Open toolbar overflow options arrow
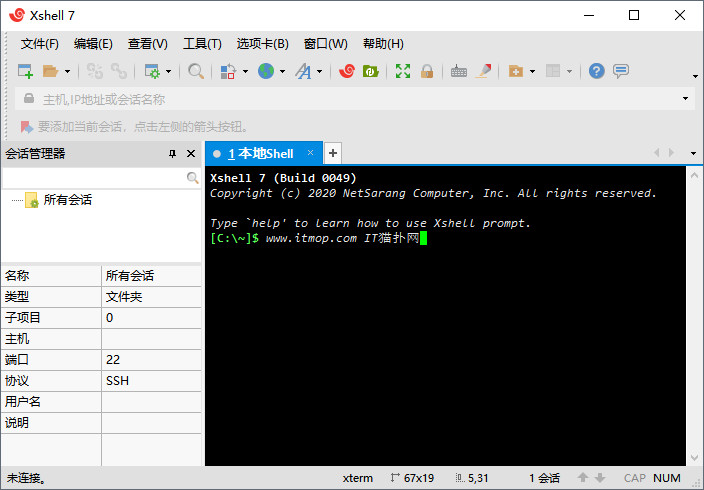This screenshot has width=704, height=490. pos(695,76)
